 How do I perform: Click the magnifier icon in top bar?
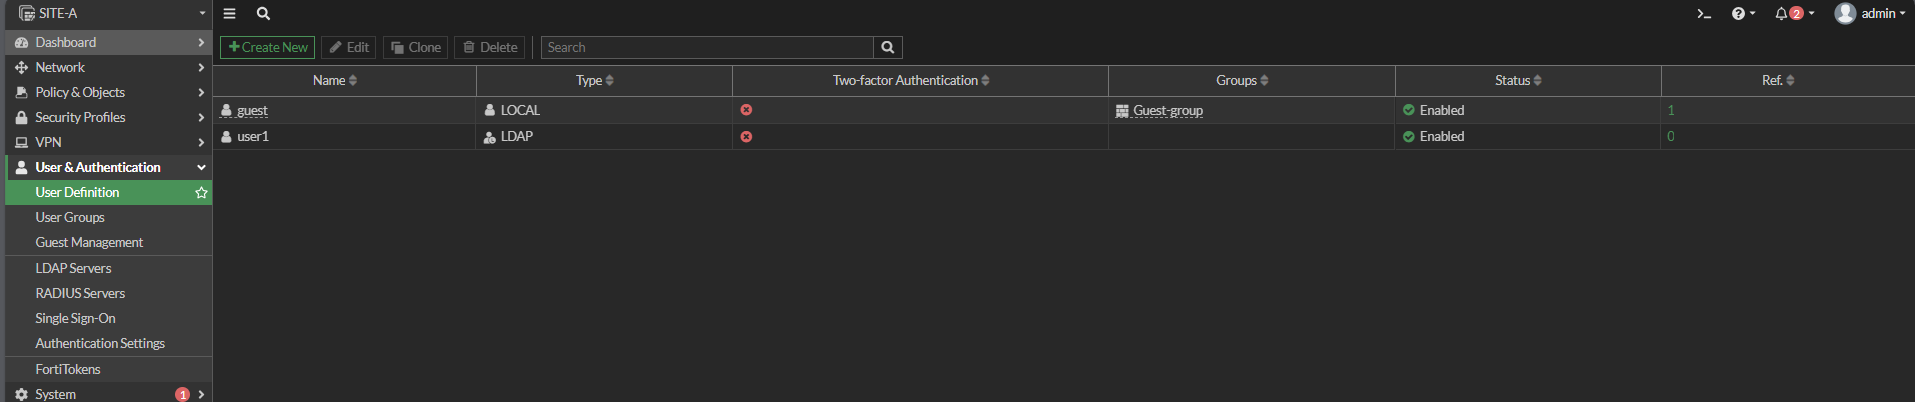tap(263, 14)
